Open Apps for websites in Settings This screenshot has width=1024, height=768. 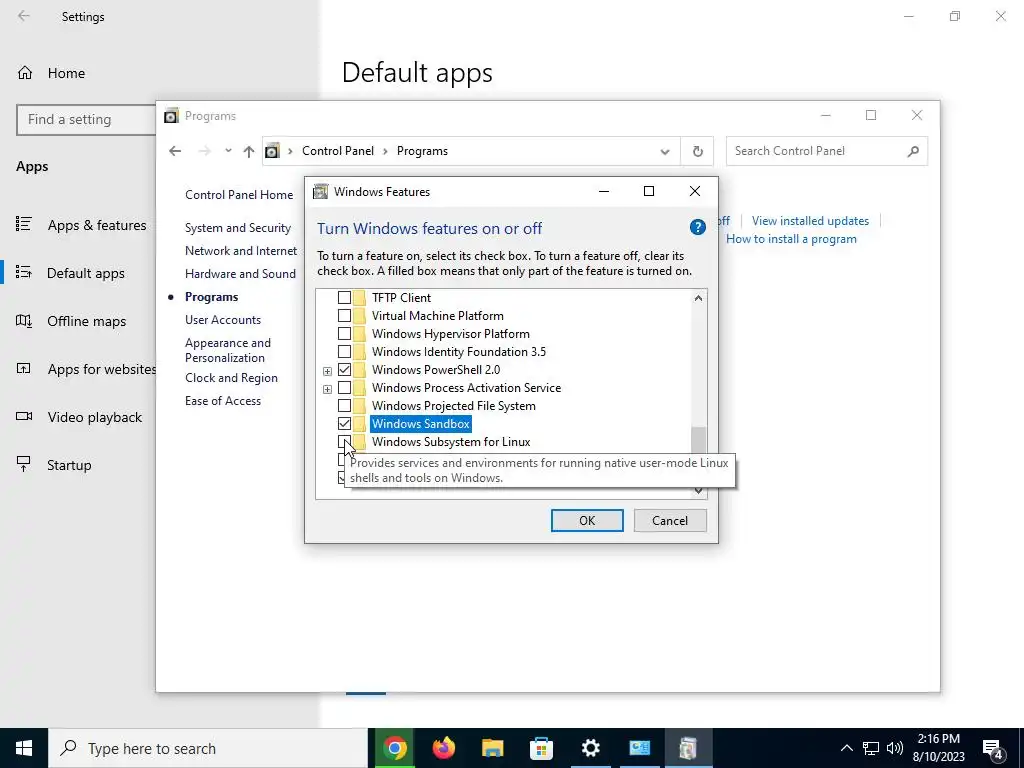click(101, 369)
